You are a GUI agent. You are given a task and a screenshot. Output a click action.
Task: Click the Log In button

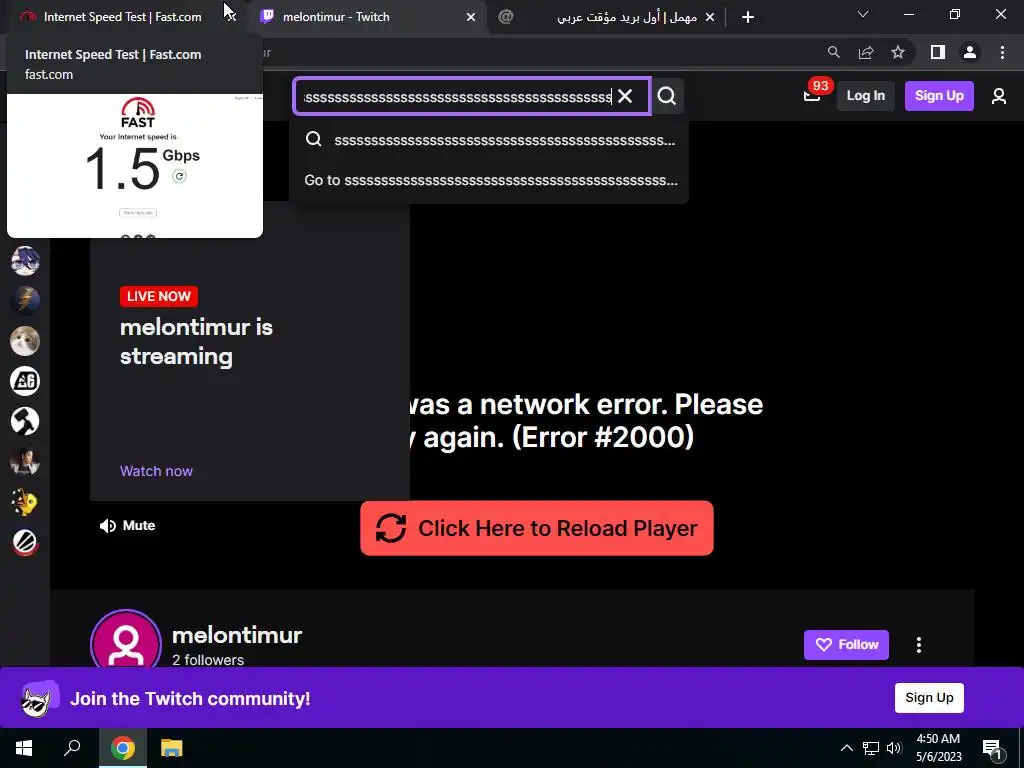tap(865, 95)
